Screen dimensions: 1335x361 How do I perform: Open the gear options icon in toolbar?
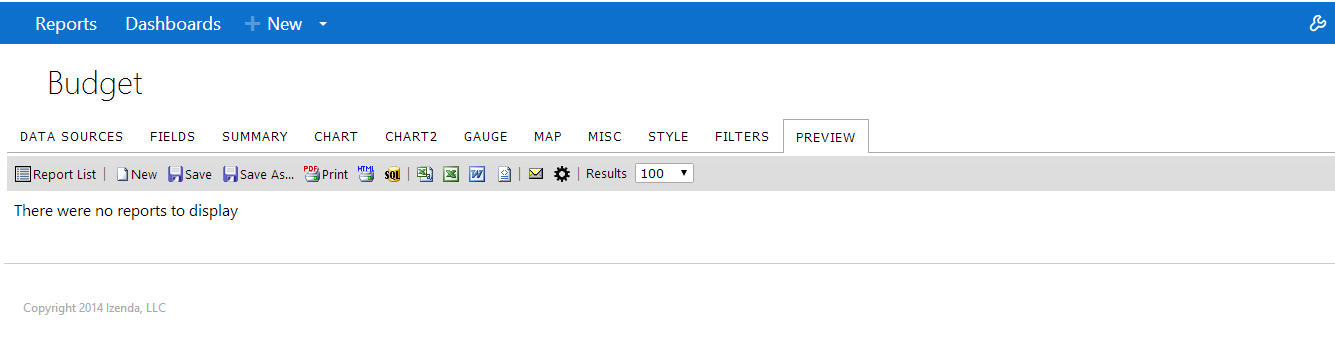(x=562, y=174)
